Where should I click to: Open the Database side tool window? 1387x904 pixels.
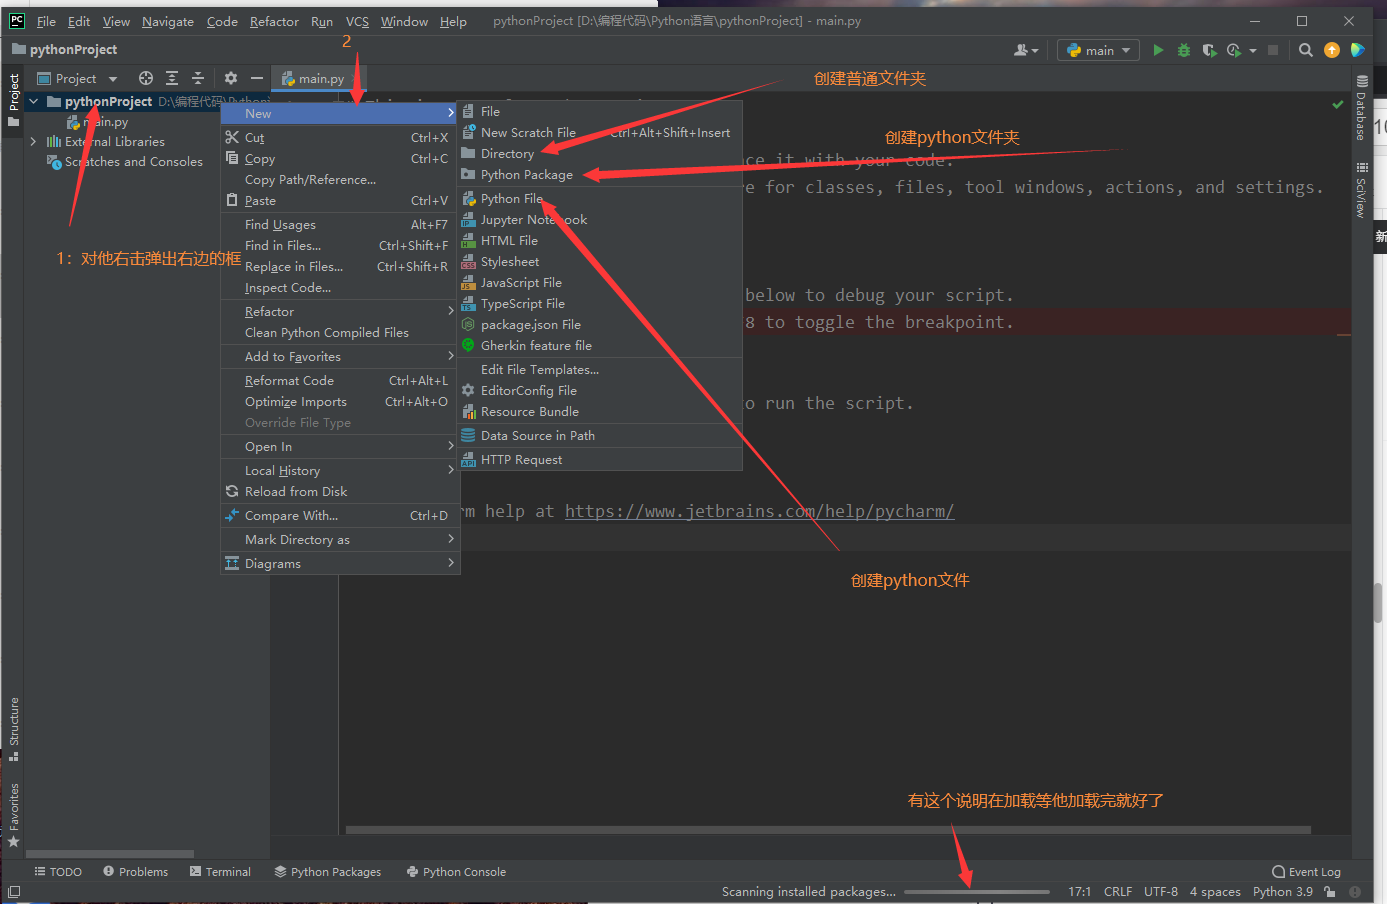pos(1361,108)
